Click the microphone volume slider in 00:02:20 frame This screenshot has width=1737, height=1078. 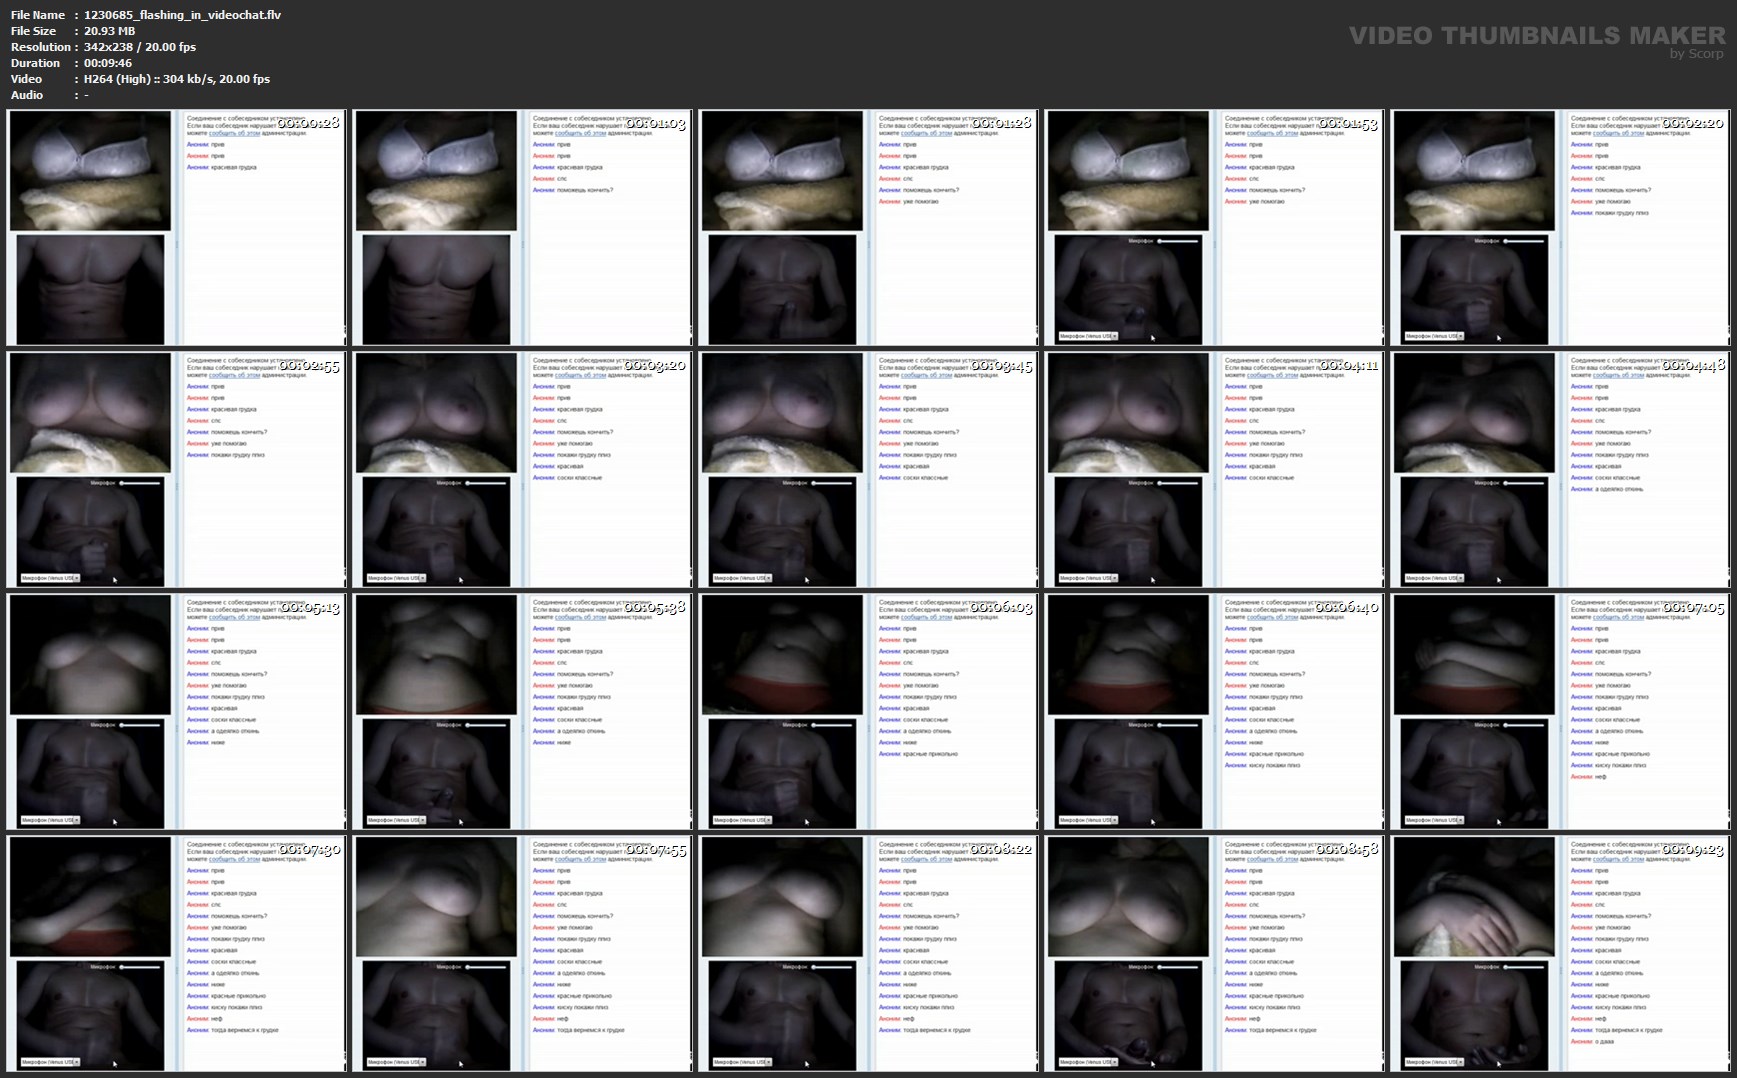click(x=1524, y=241)
